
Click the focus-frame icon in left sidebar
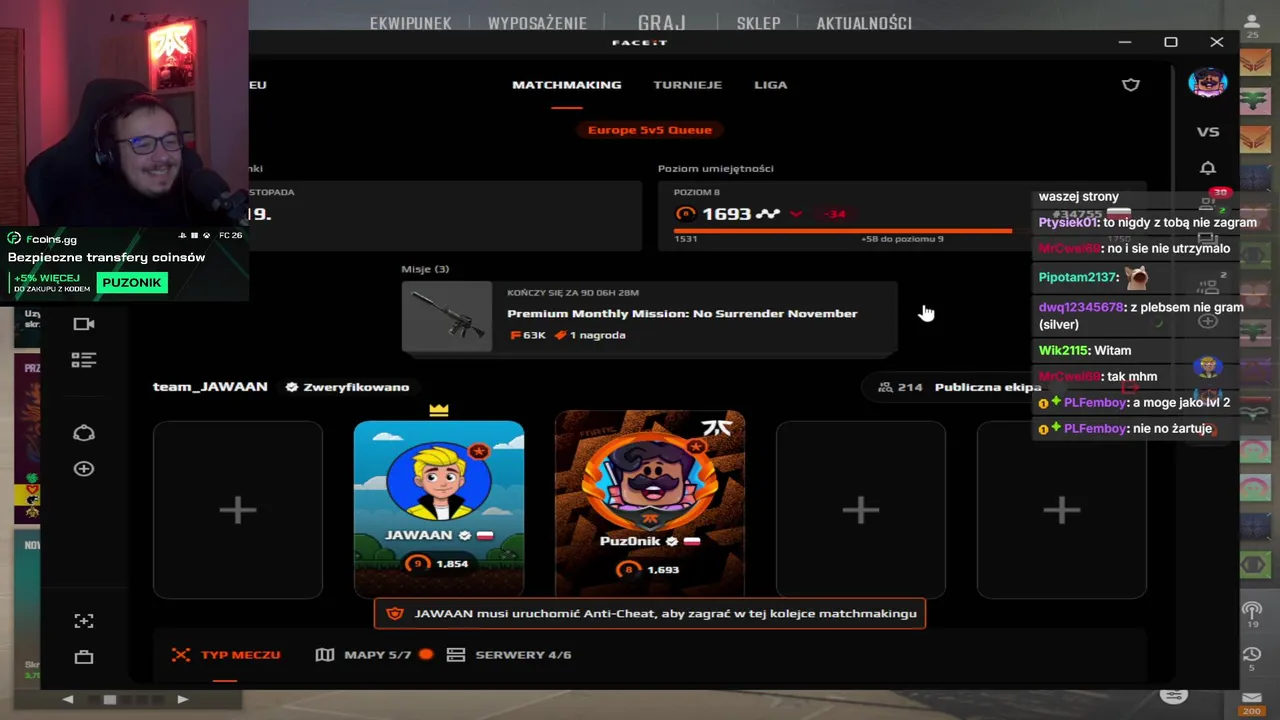[84, 621]
